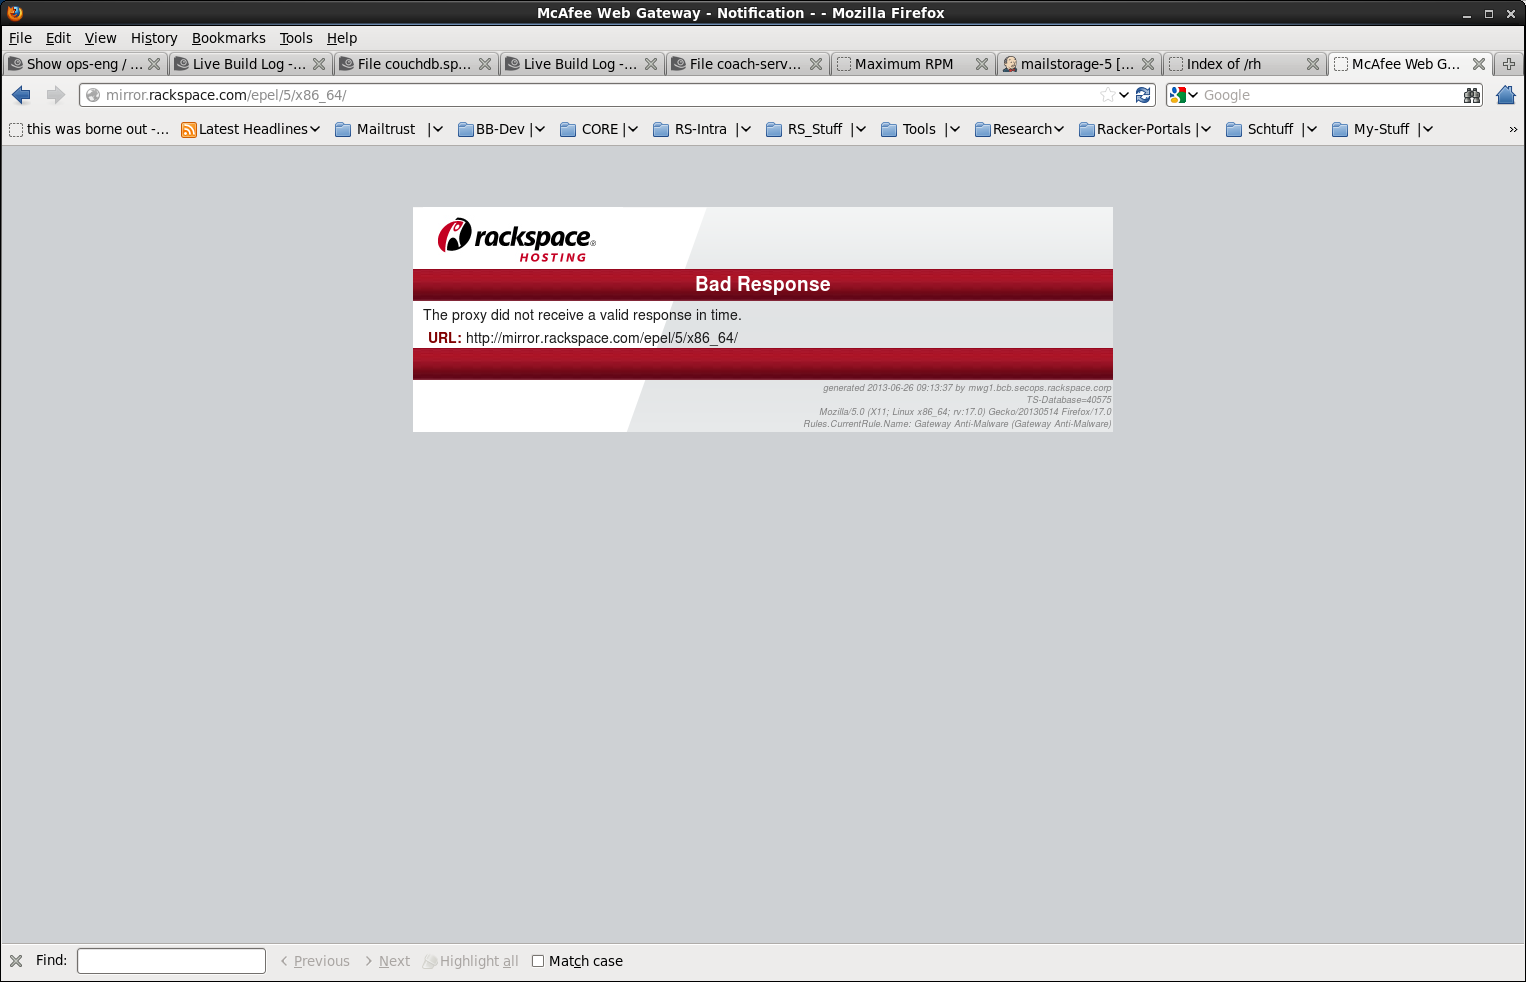Close the Find bar
The width and height of the screenshot is (1526, 982).
coord(16,961)
